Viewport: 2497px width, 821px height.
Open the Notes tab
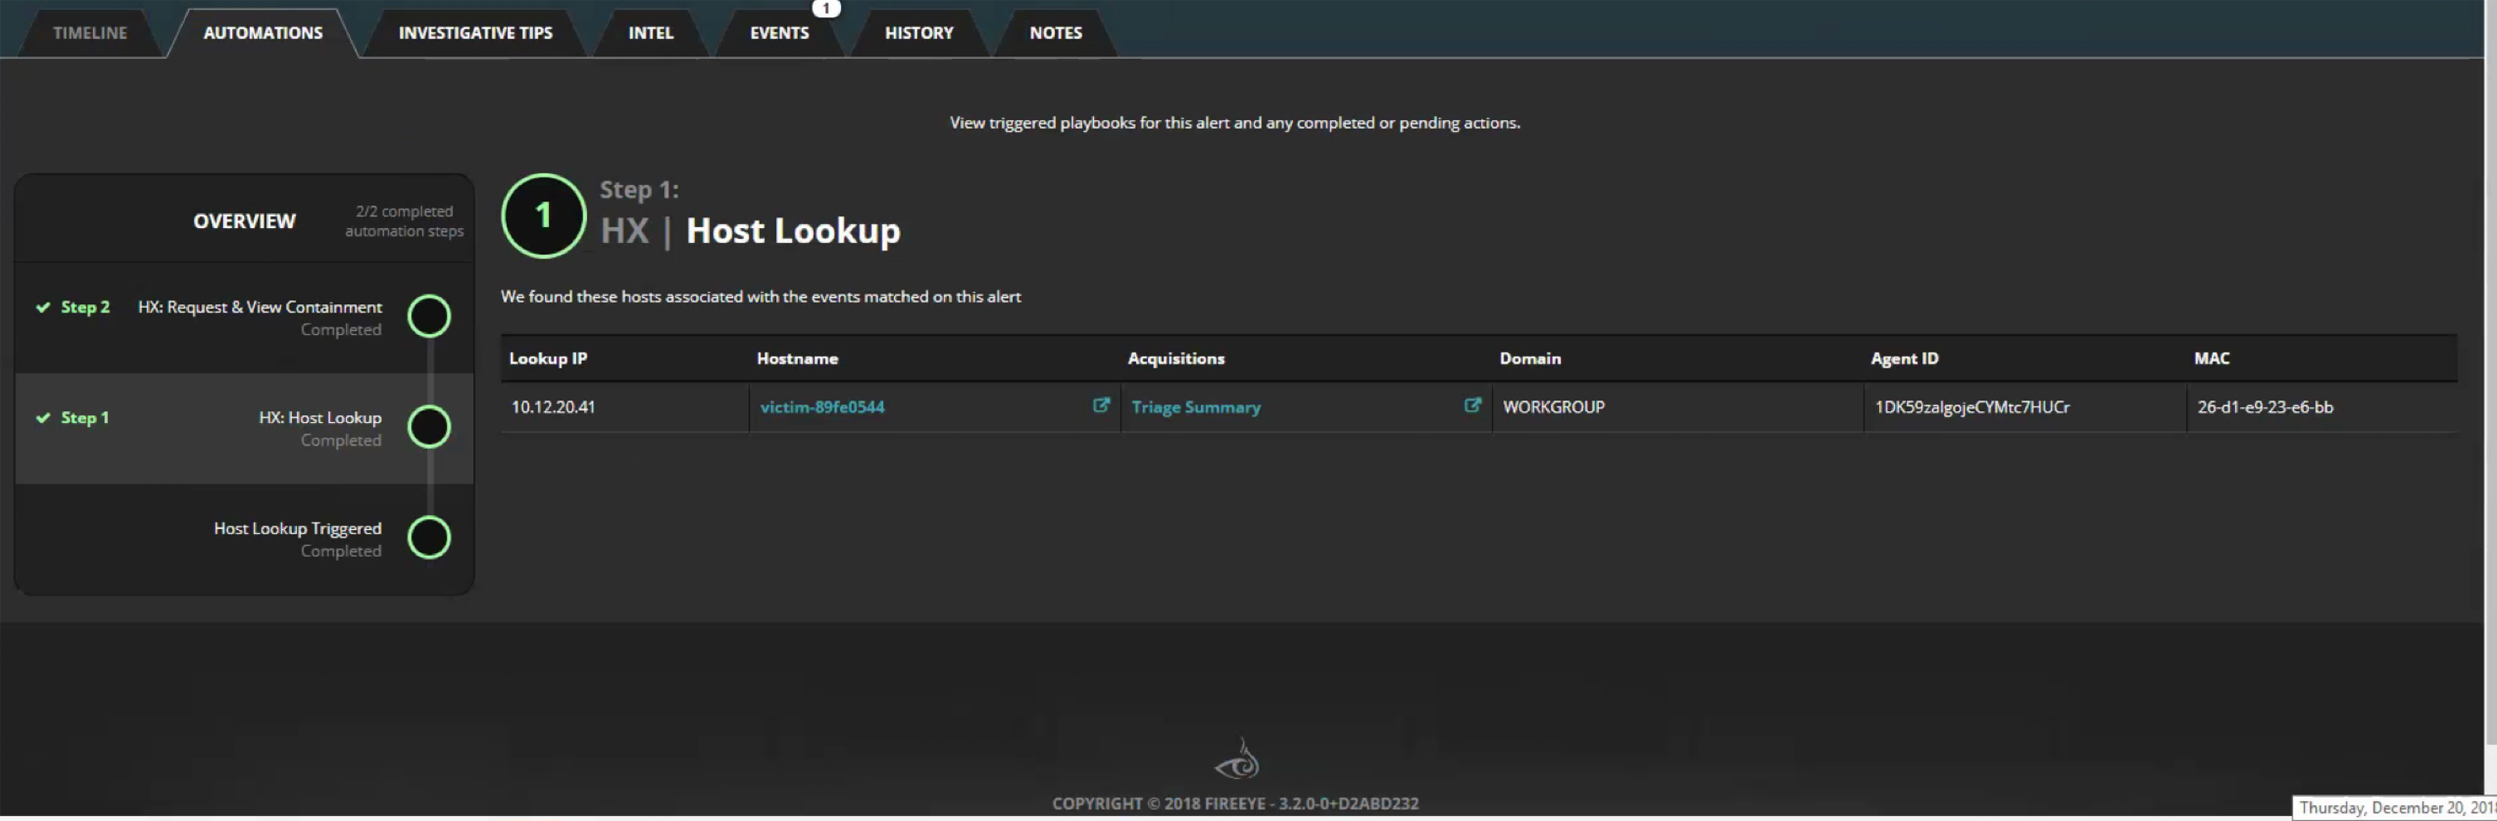1055,33
